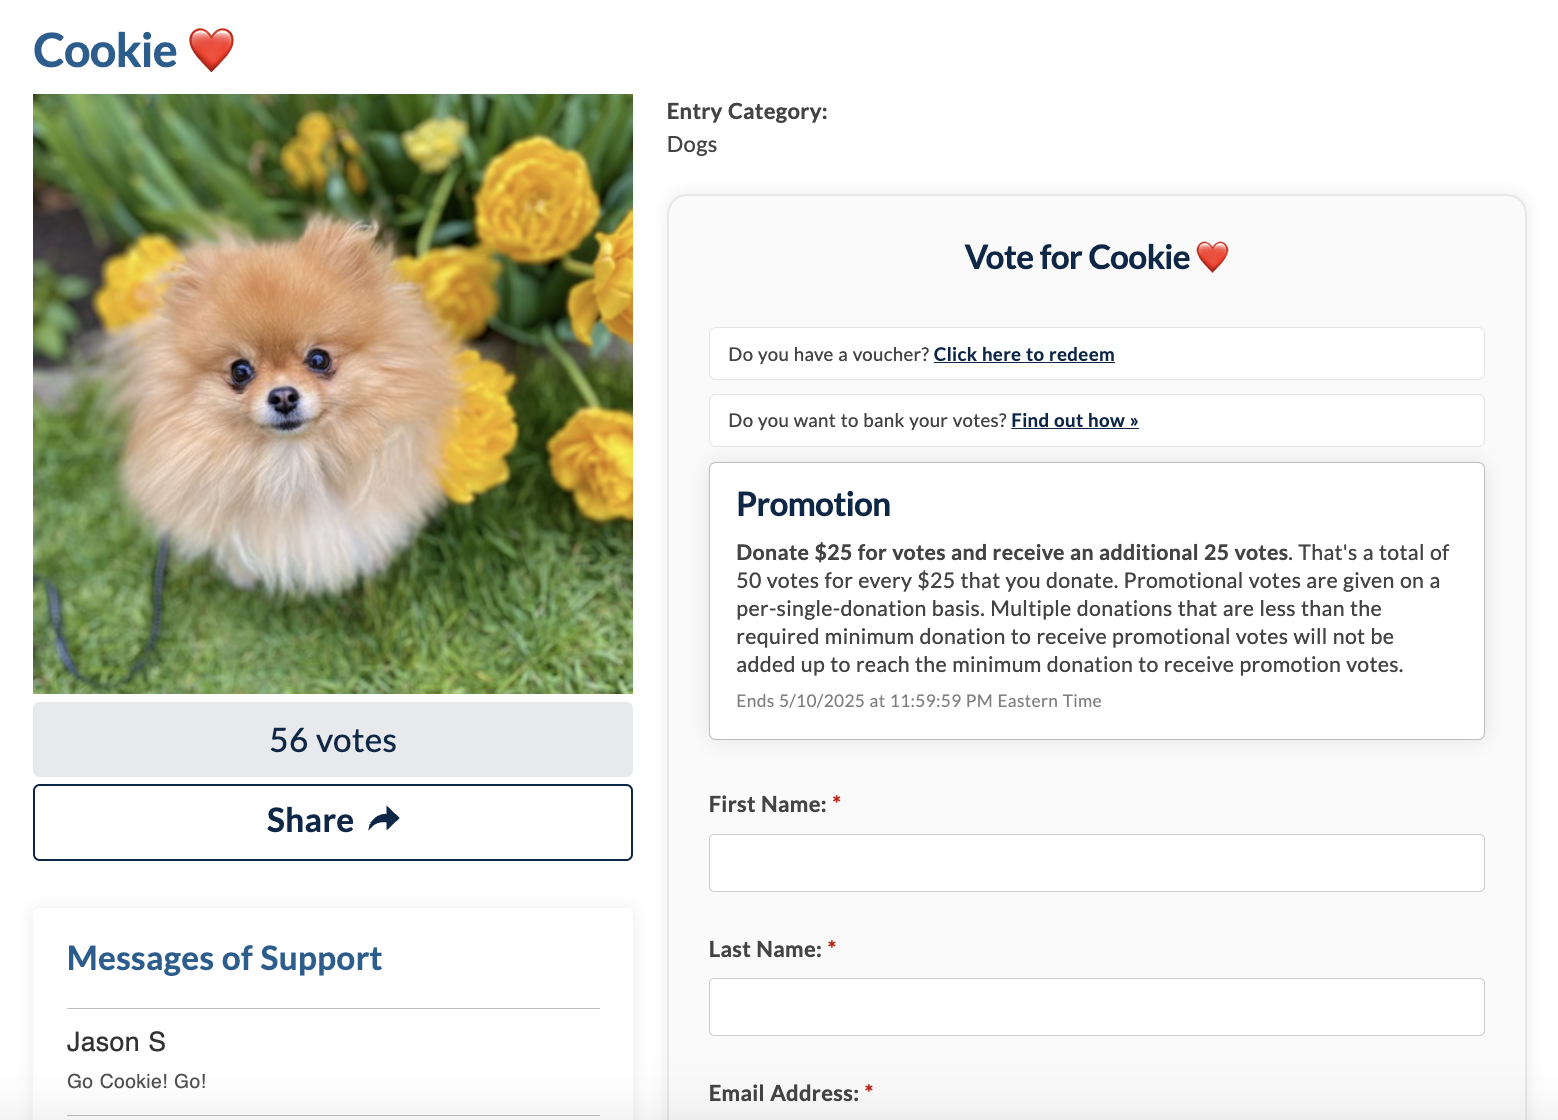Click the heart emoji beside the Cookie title
1558x1120 pixels.
[211, 50]
